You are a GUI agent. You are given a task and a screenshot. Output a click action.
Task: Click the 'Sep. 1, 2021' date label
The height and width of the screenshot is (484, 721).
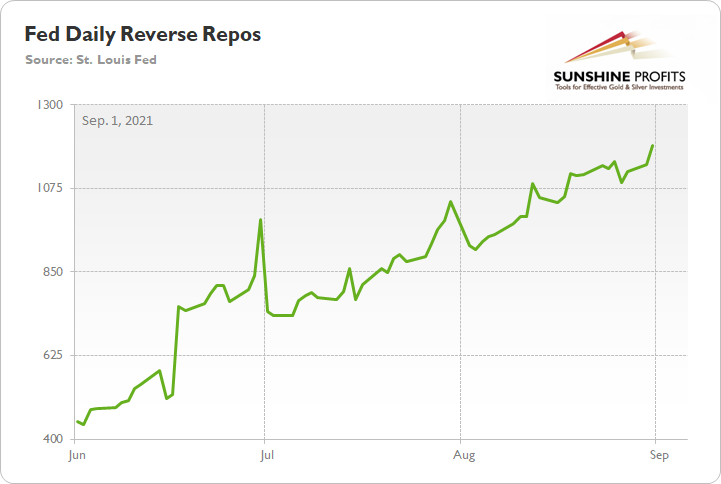coord(117,121)
